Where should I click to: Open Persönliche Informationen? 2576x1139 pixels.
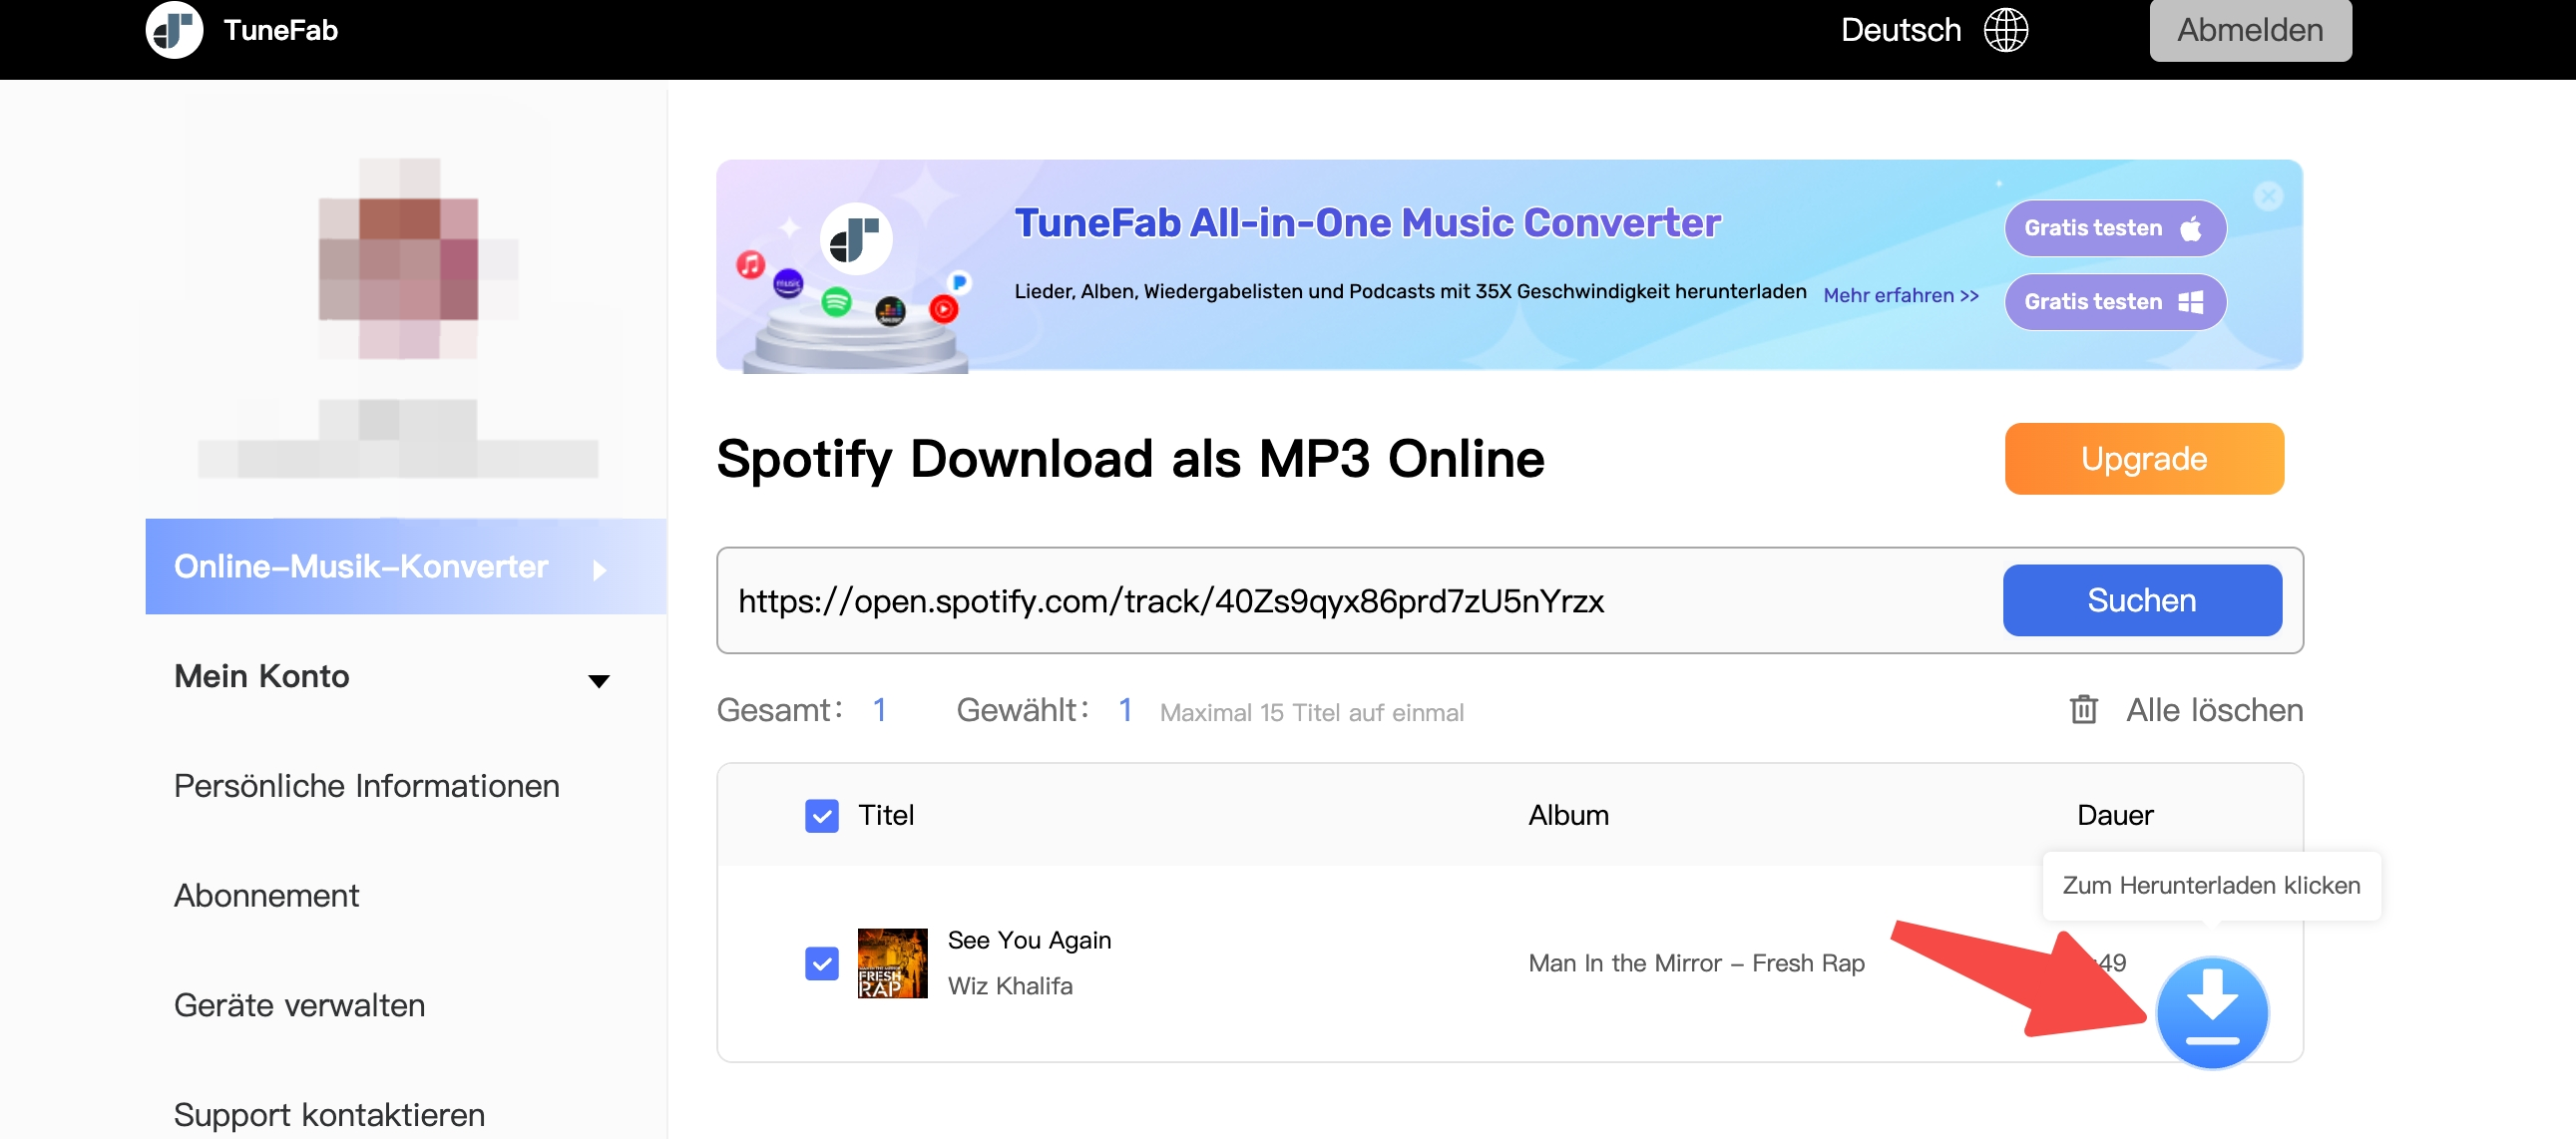(x=367, y=786)
